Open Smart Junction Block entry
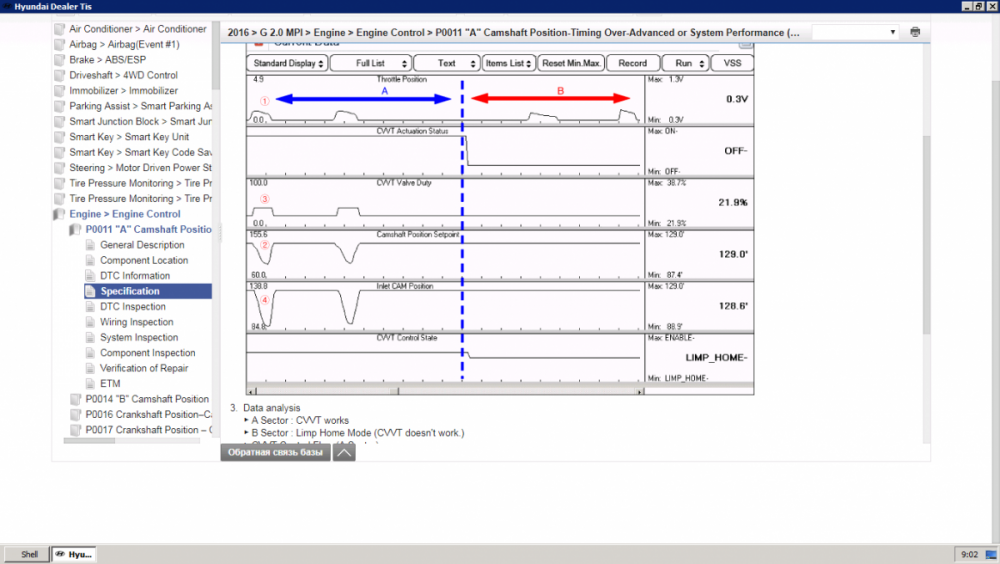Viewport: 1000px width, 564px height. tap(140, 121)
